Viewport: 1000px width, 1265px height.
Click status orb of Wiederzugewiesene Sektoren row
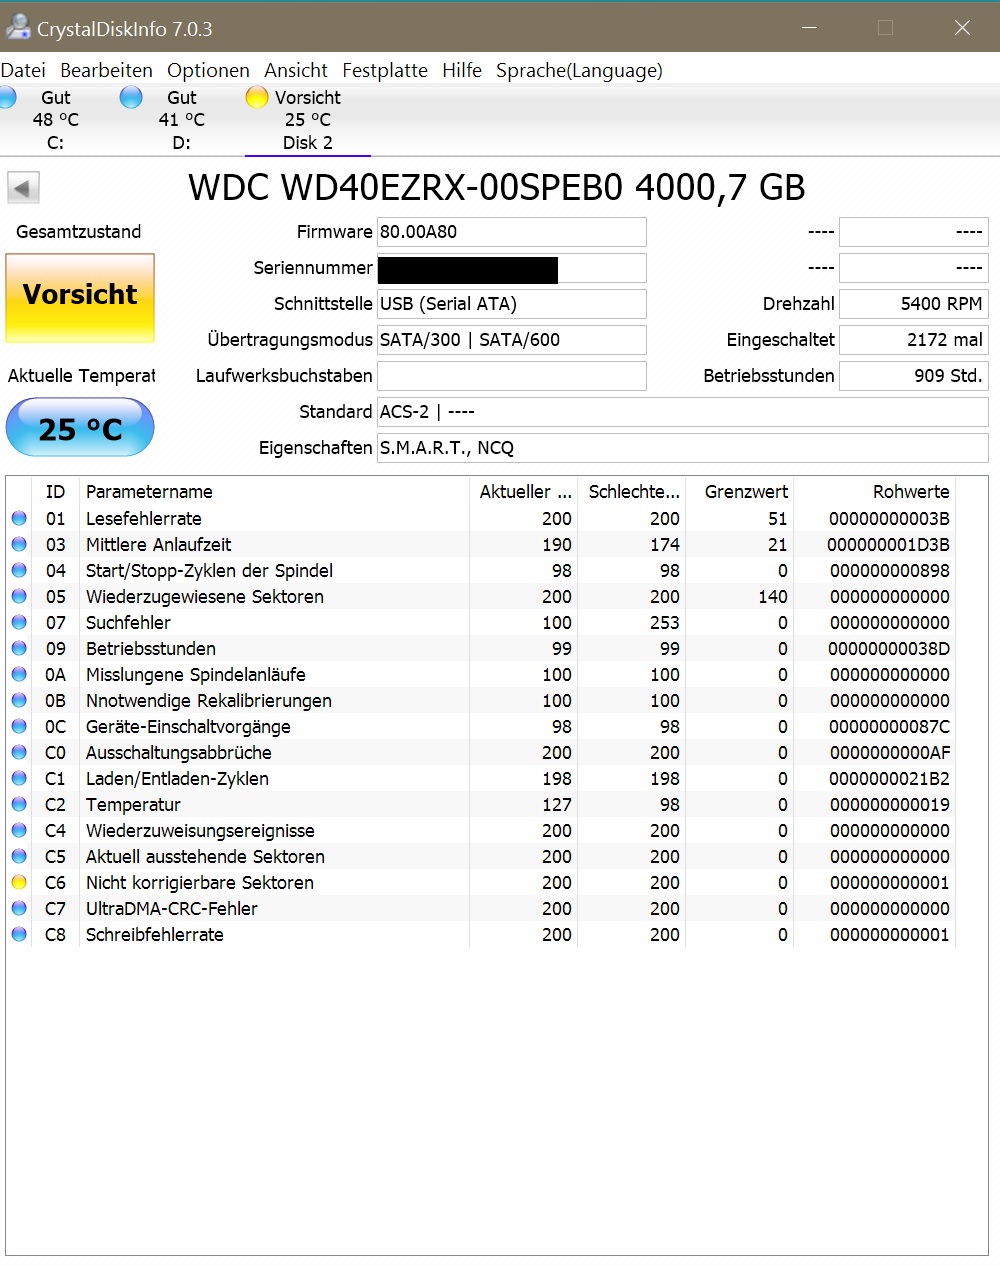(x=19, y=596)
